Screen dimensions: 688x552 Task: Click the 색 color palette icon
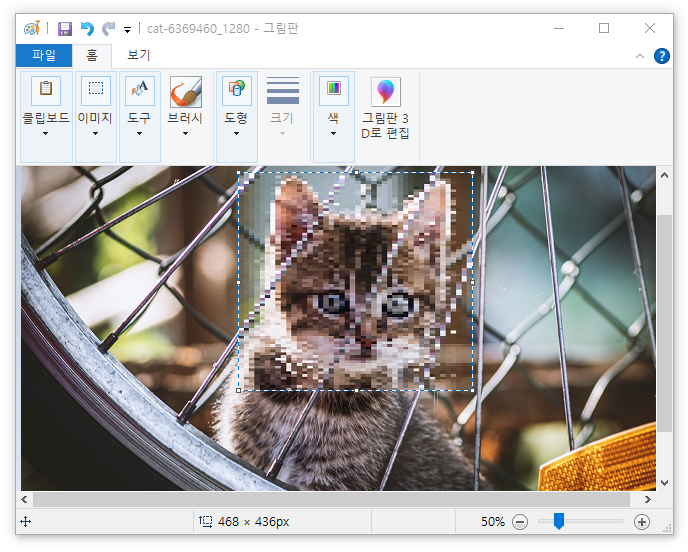(334, 90)
